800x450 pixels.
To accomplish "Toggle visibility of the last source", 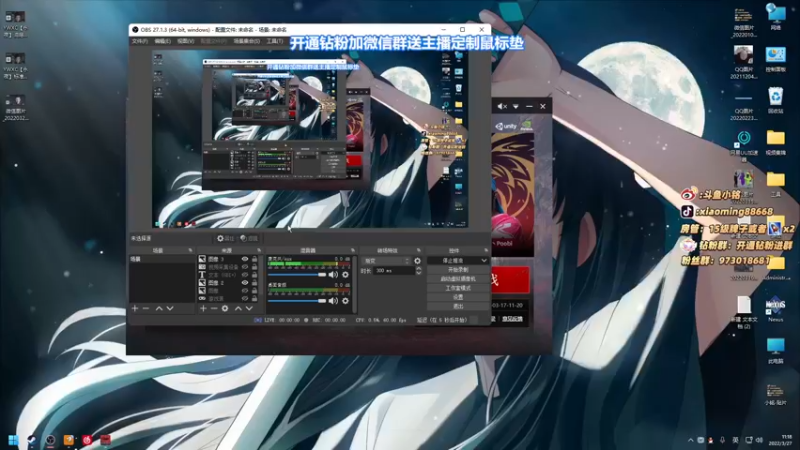I will (x=245, y=298).
